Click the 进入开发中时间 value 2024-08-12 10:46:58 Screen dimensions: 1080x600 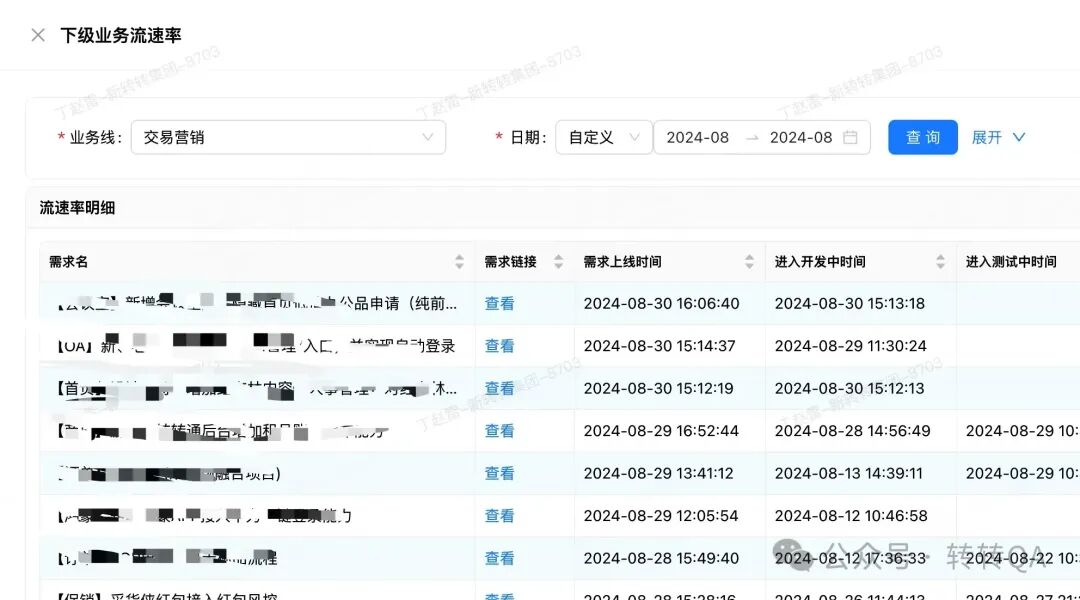851,516
